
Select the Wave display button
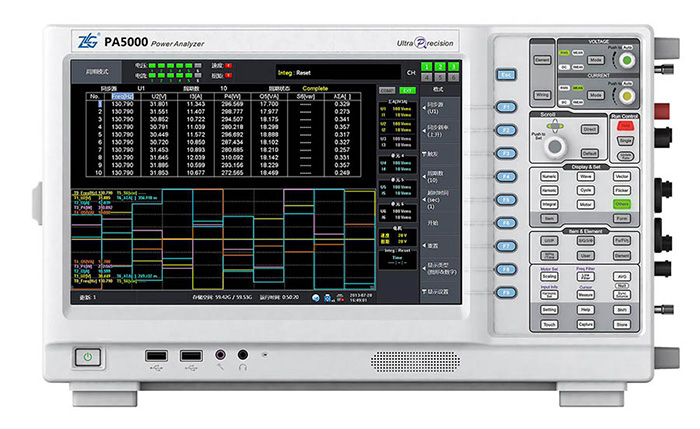tap(585, 177)
